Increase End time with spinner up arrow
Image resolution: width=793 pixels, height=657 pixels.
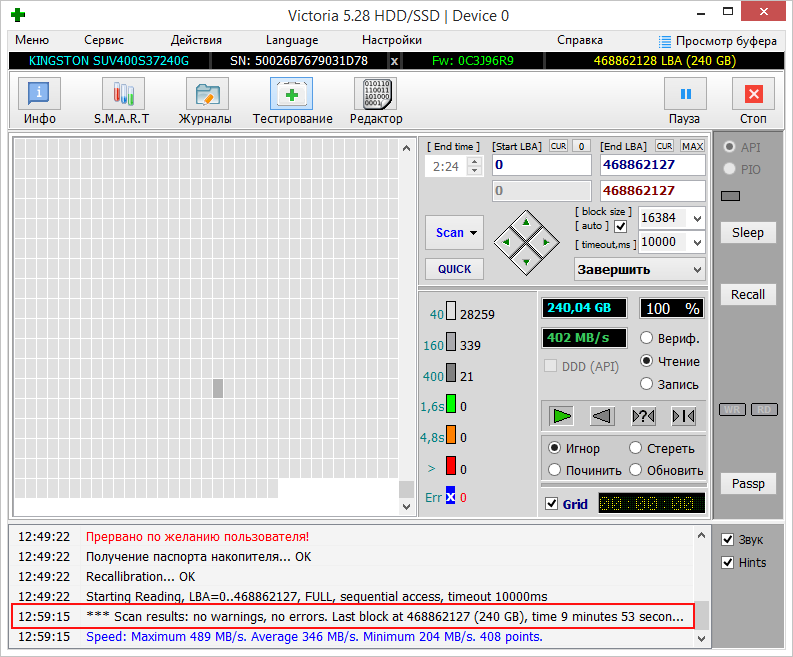click(x=474, y=162)
